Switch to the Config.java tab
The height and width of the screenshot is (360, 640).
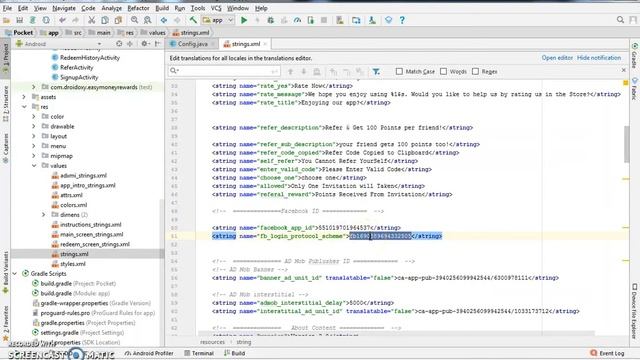(193, 44)
